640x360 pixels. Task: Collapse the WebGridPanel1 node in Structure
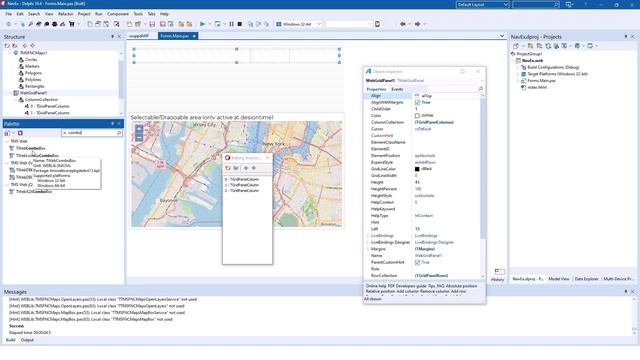tap(11, 93)
